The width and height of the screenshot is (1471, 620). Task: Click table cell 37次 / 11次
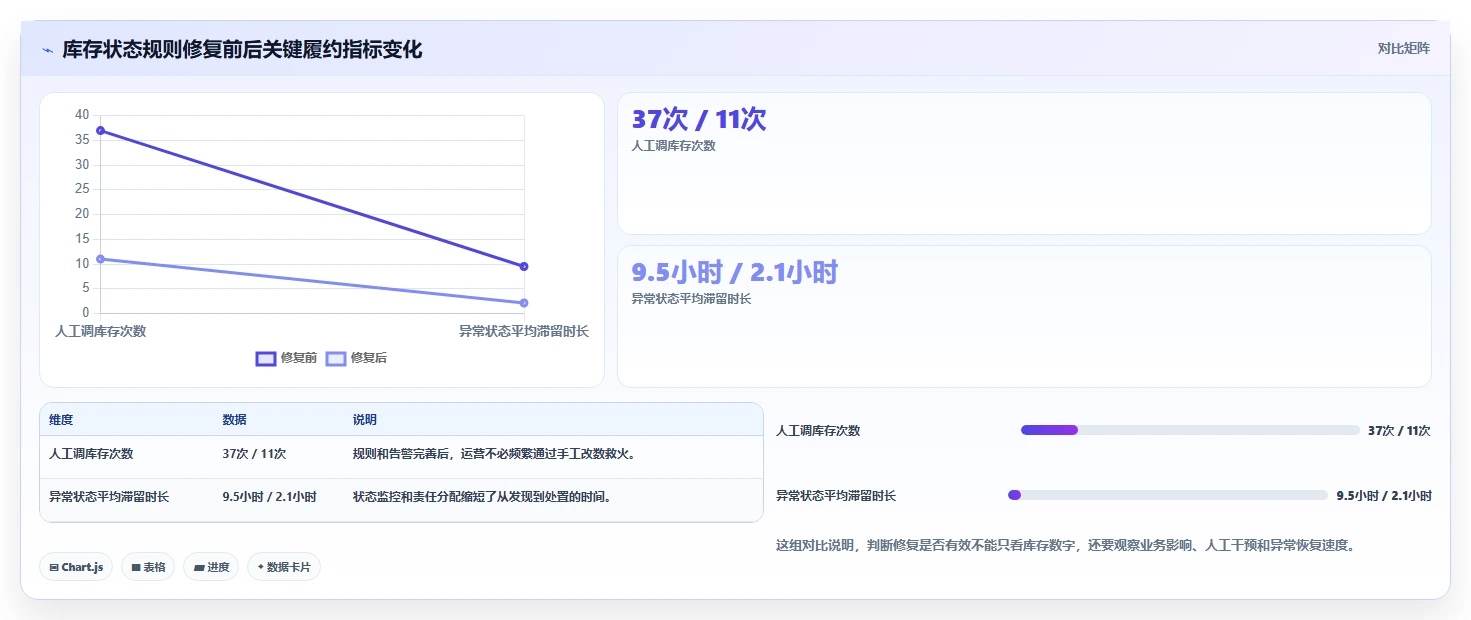(x=254, y=454)
